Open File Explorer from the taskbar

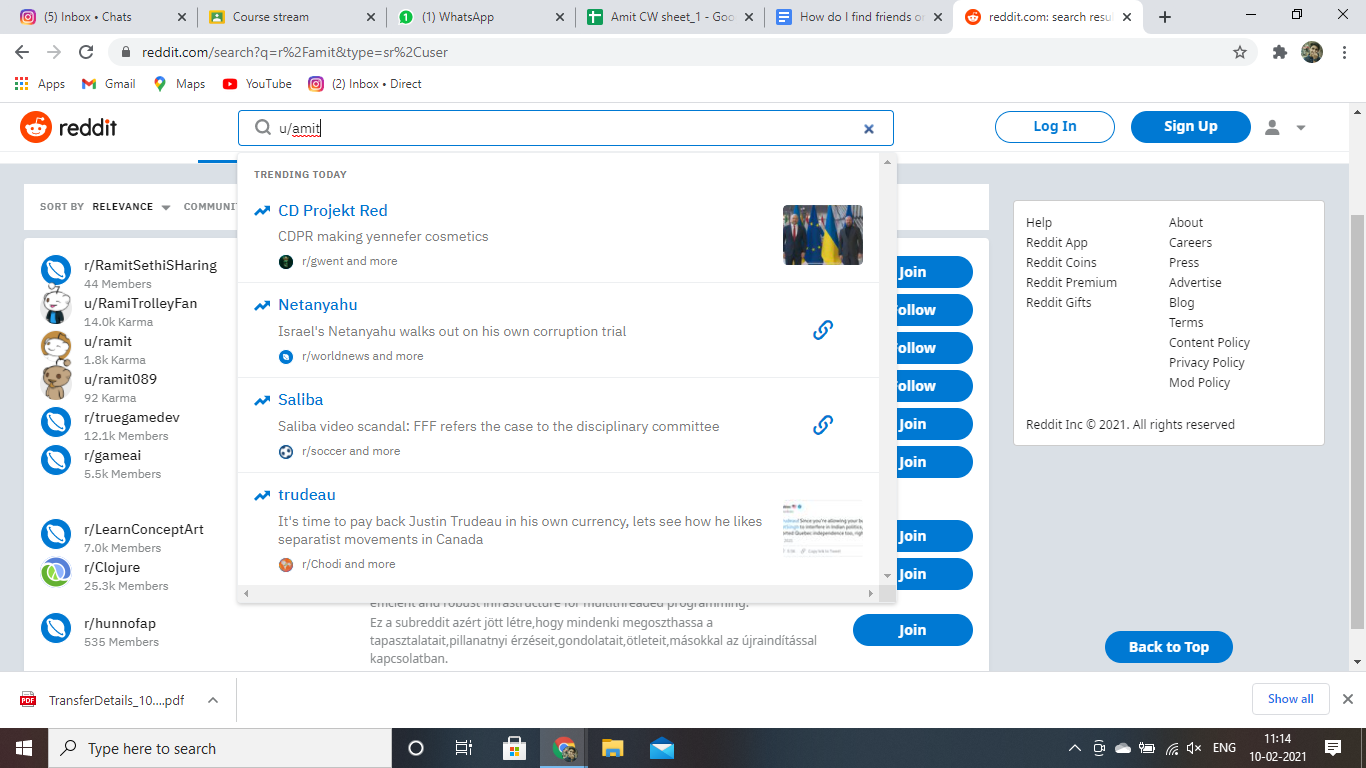[613, 748]
